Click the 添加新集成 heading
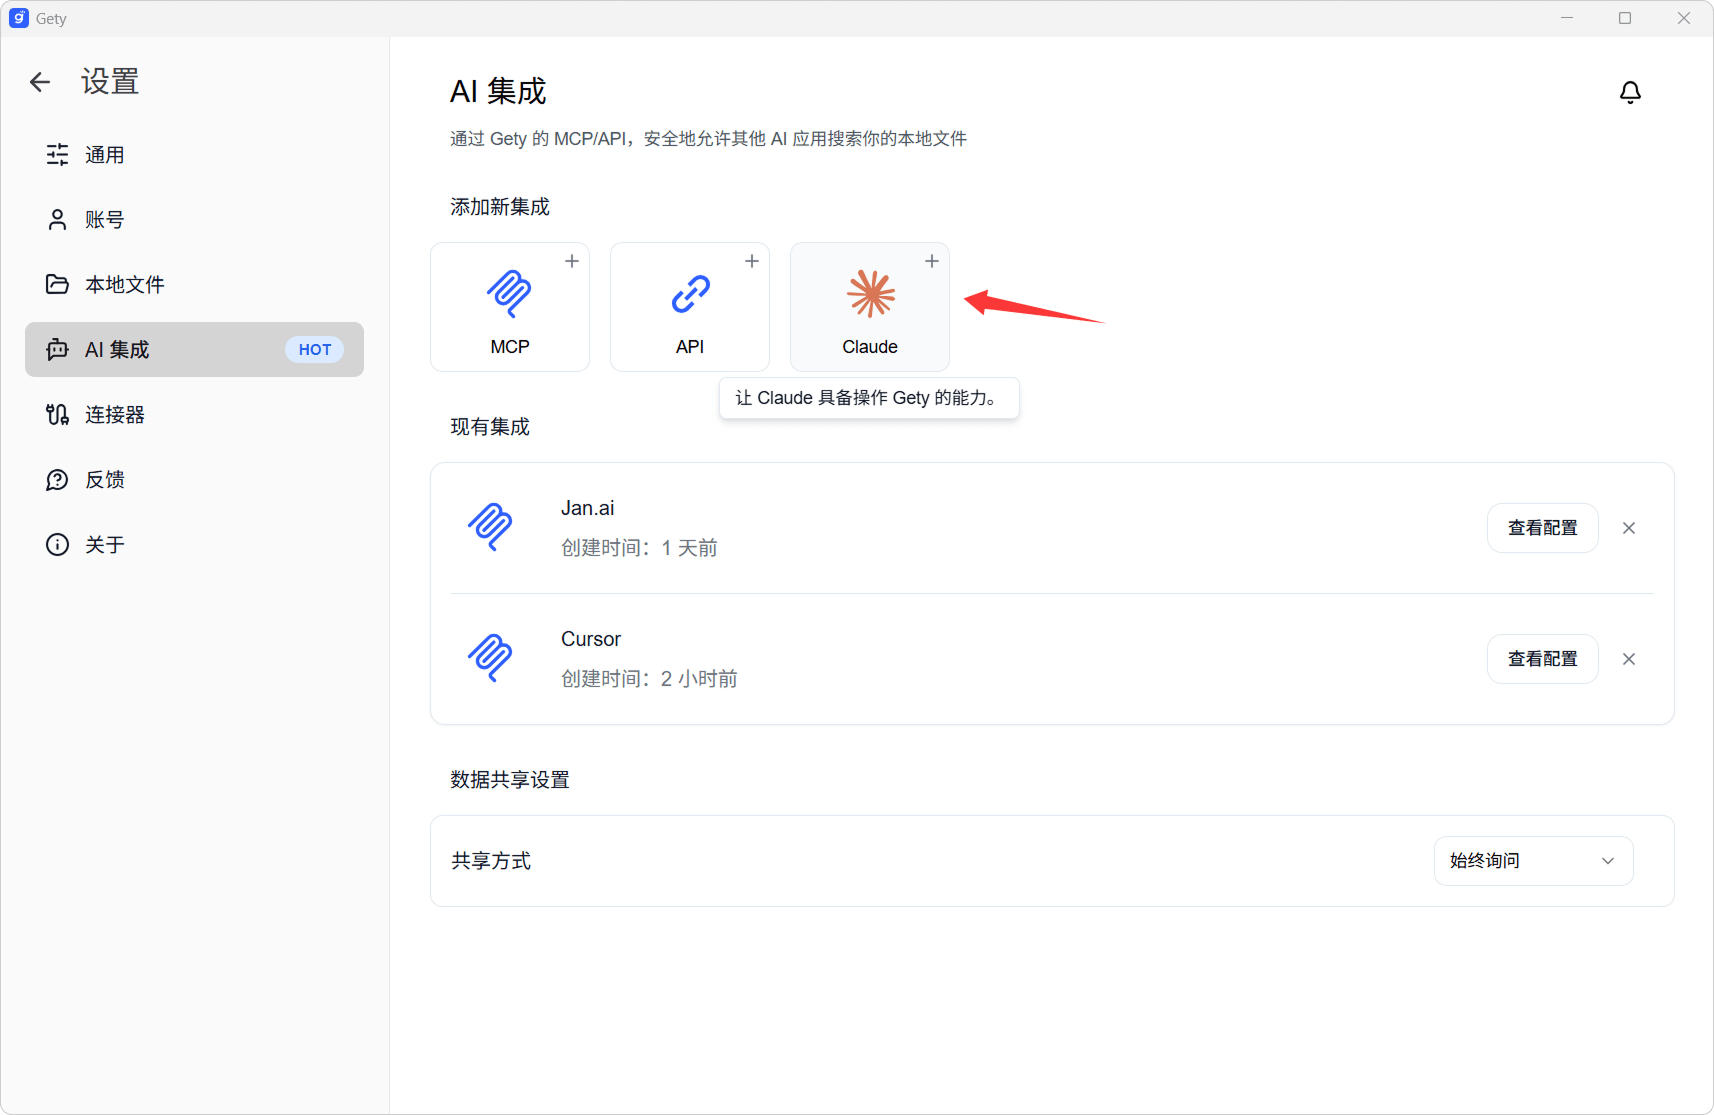Screen dimensions: 1714x1115 pos(500,207)
